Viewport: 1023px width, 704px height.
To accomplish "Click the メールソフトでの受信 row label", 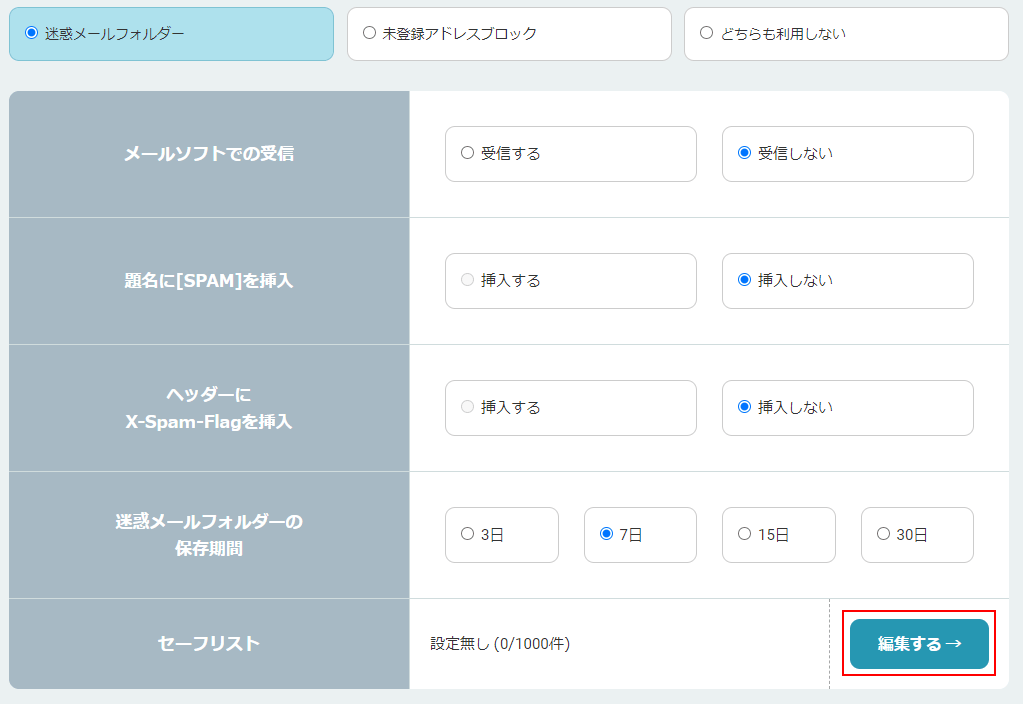I will [208, 154].
